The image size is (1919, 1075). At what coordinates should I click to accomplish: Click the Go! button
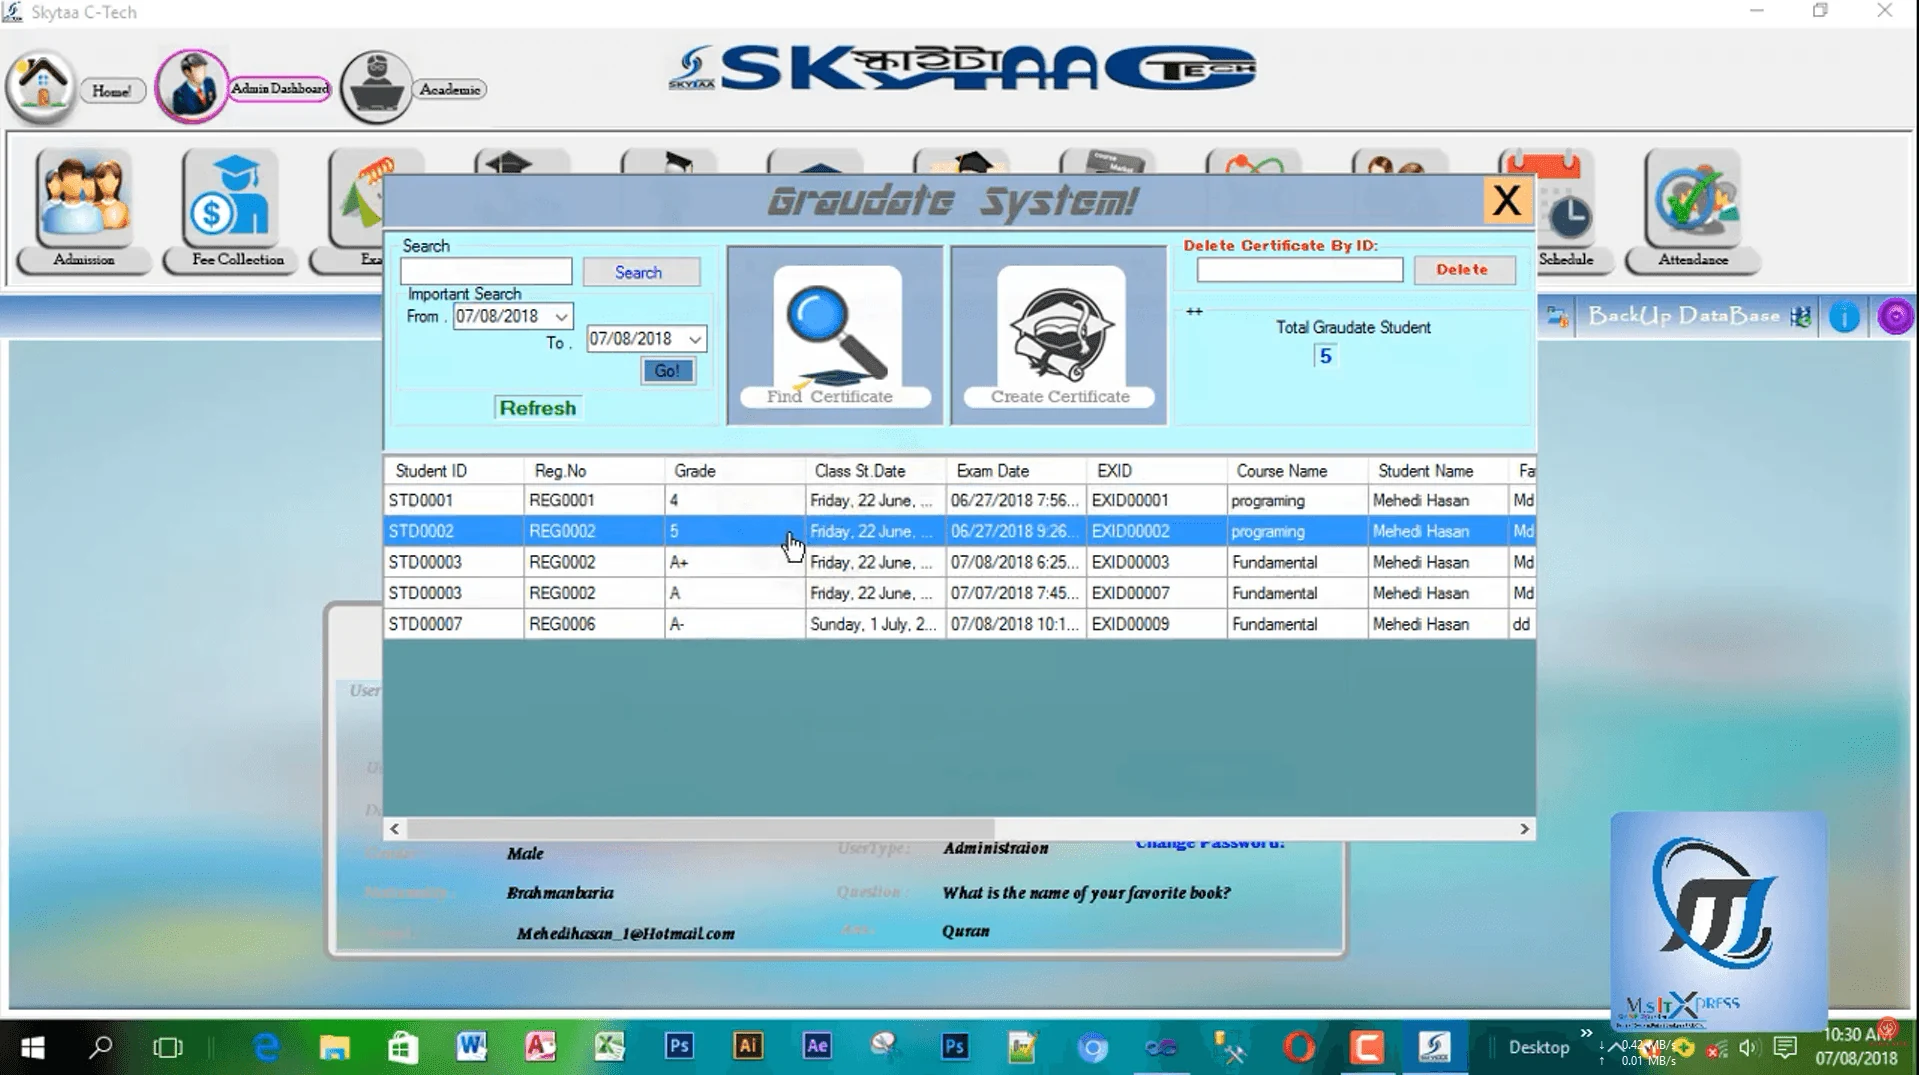tap(667, 371)
